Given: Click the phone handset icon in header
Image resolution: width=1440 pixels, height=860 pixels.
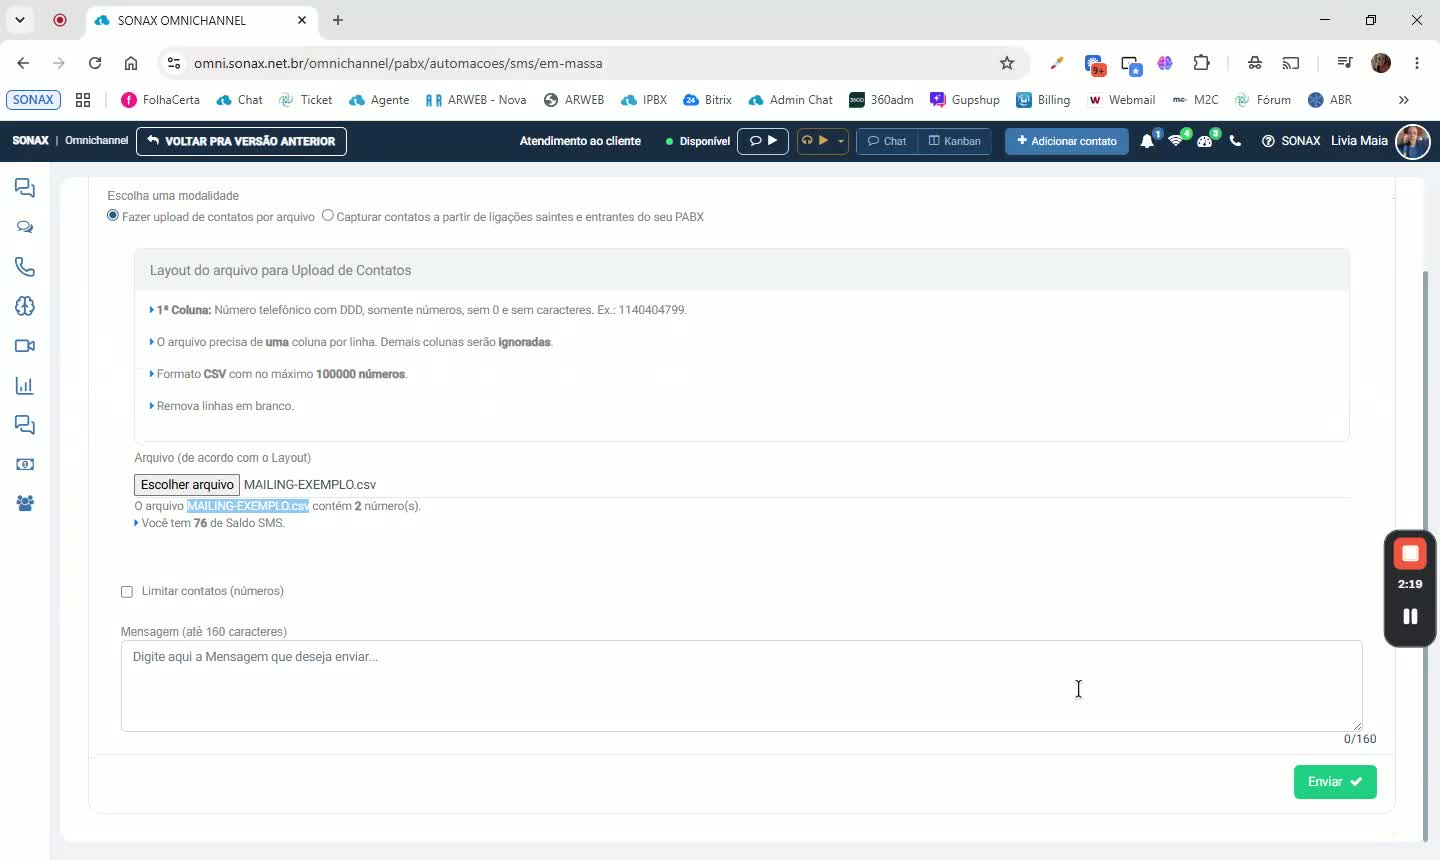Looking at the screenshot, I should click(x=1235, y=141).
